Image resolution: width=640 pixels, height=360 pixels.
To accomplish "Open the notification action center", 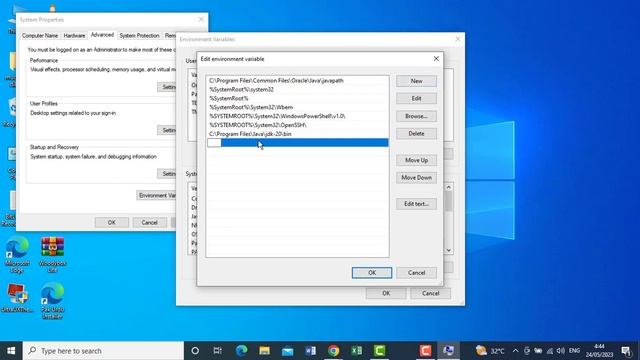I will (x=626, y=351).
